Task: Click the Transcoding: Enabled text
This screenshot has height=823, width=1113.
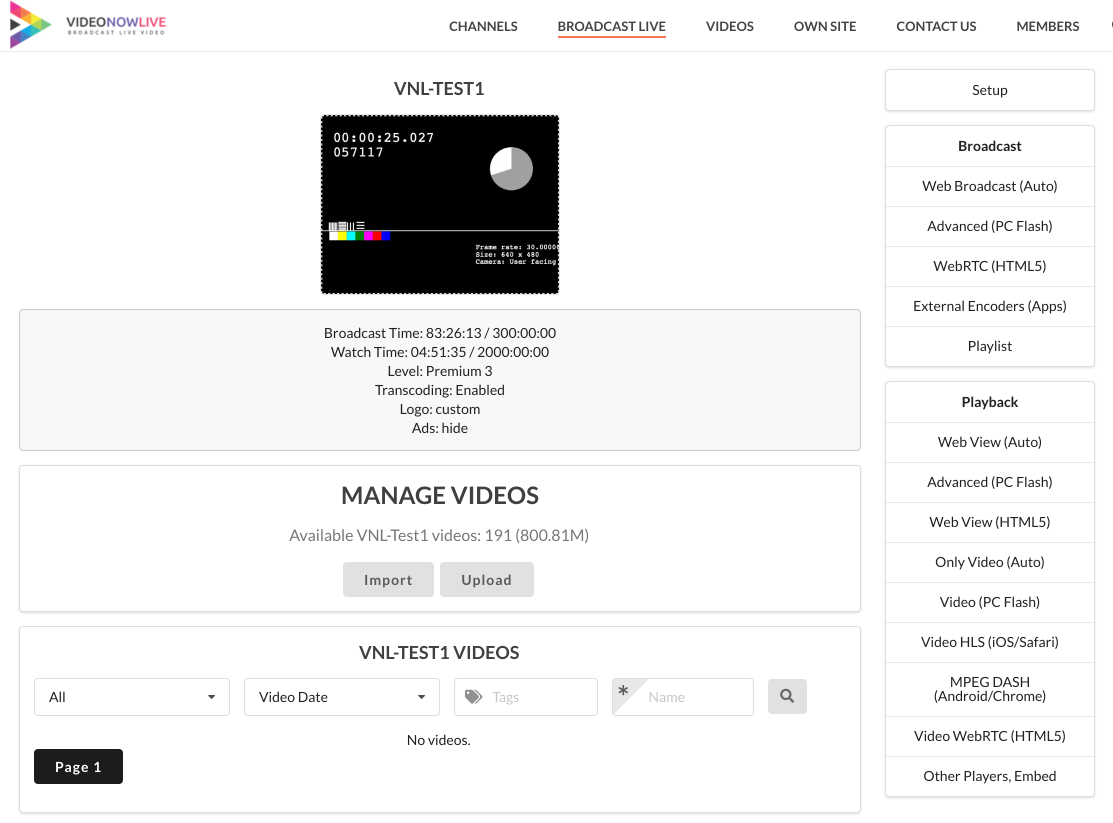Action: pyautogui.click(x=440, y=390)
